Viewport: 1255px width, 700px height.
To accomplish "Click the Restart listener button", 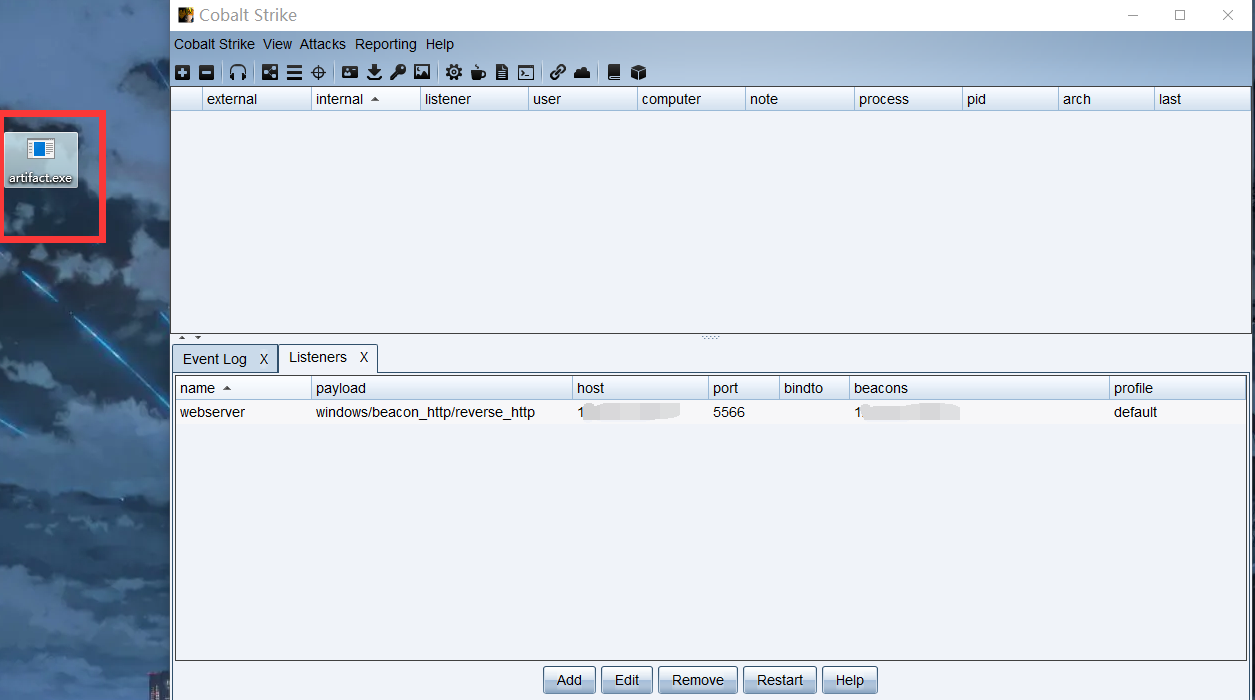I will tap(780, 680).
